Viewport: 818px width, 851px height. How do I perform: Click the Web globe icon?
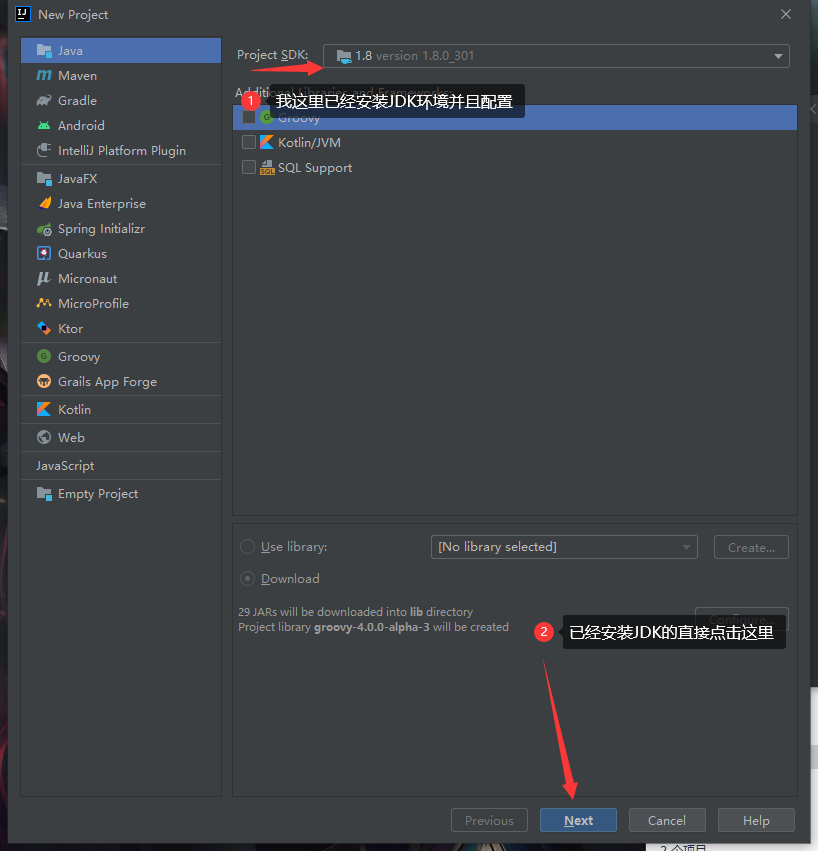(x=44, y=437)
